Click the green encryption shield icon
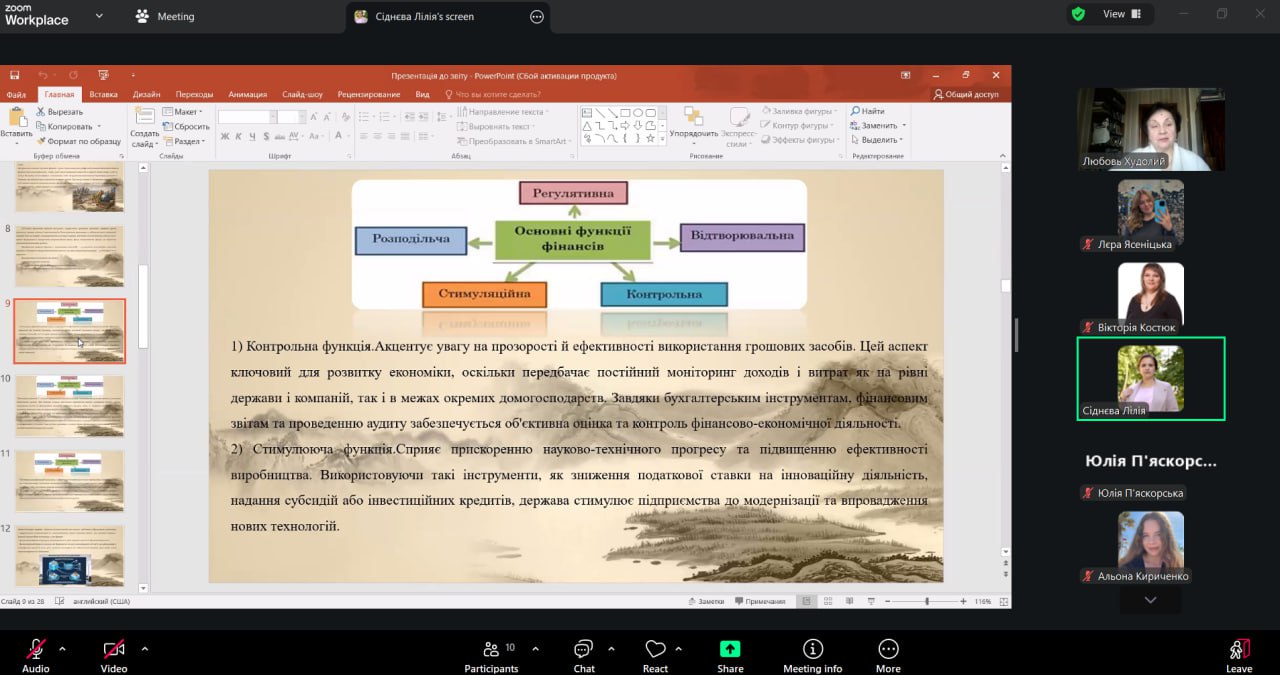This screenshot has height=675, width=1280. coord(1078,14)
